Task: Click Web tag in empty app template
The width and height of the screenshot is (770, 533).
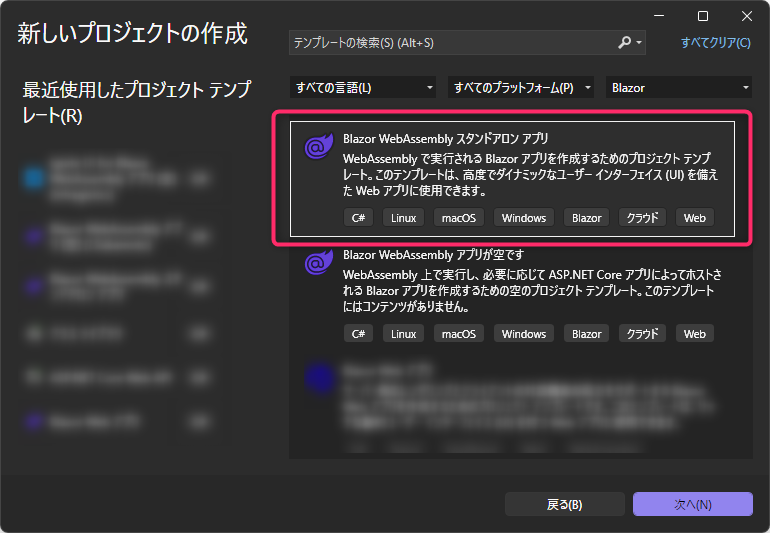Action: (x=695, y=334)
